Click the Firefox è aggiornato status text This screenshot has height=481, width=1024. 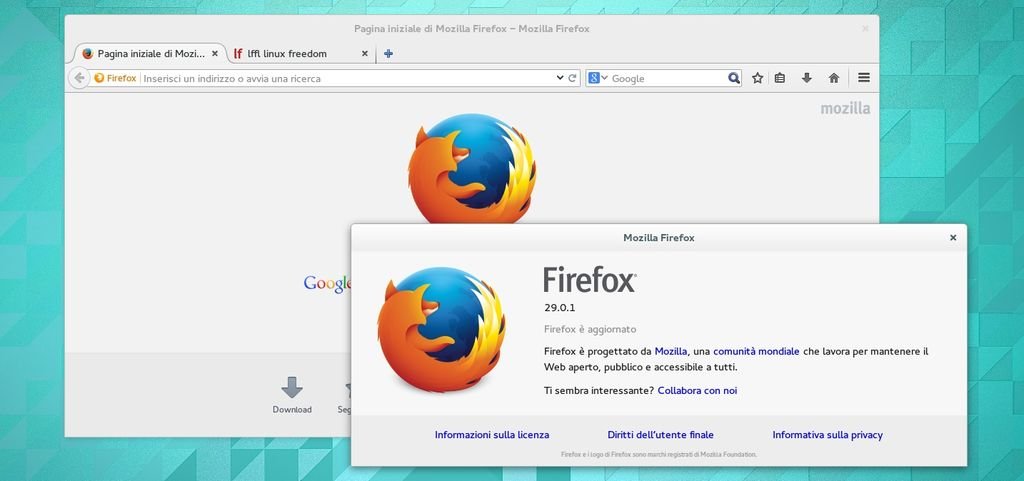point(590,330)
